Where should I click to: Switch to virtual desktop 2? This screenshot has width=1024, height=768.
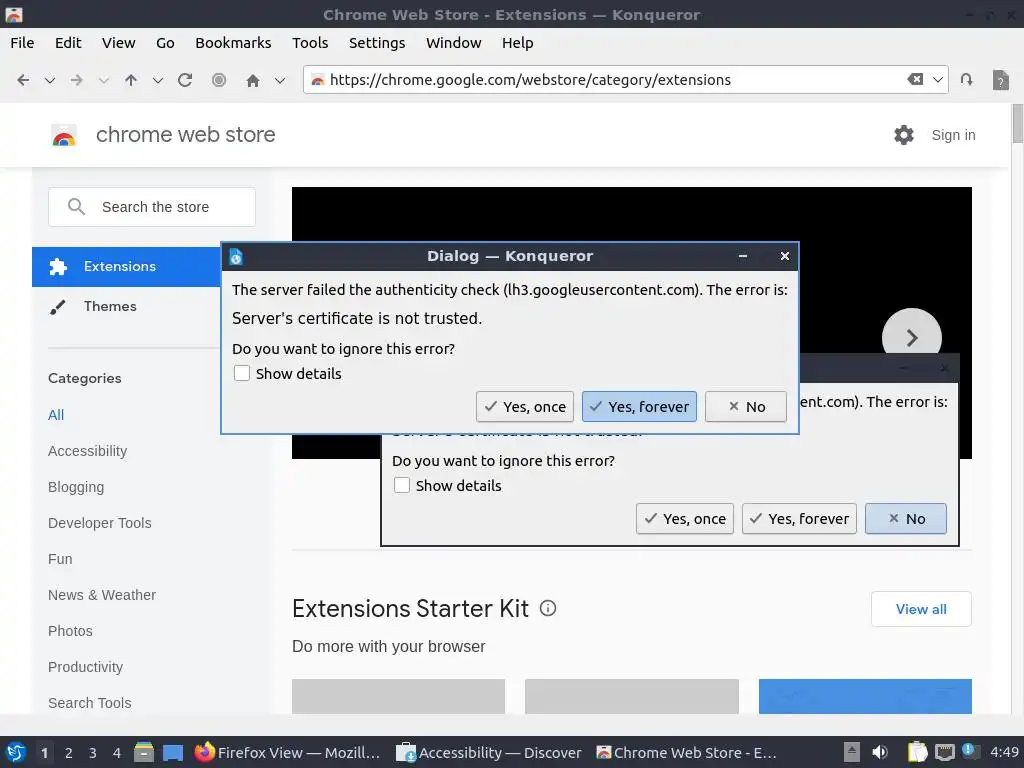coord(69,753)
